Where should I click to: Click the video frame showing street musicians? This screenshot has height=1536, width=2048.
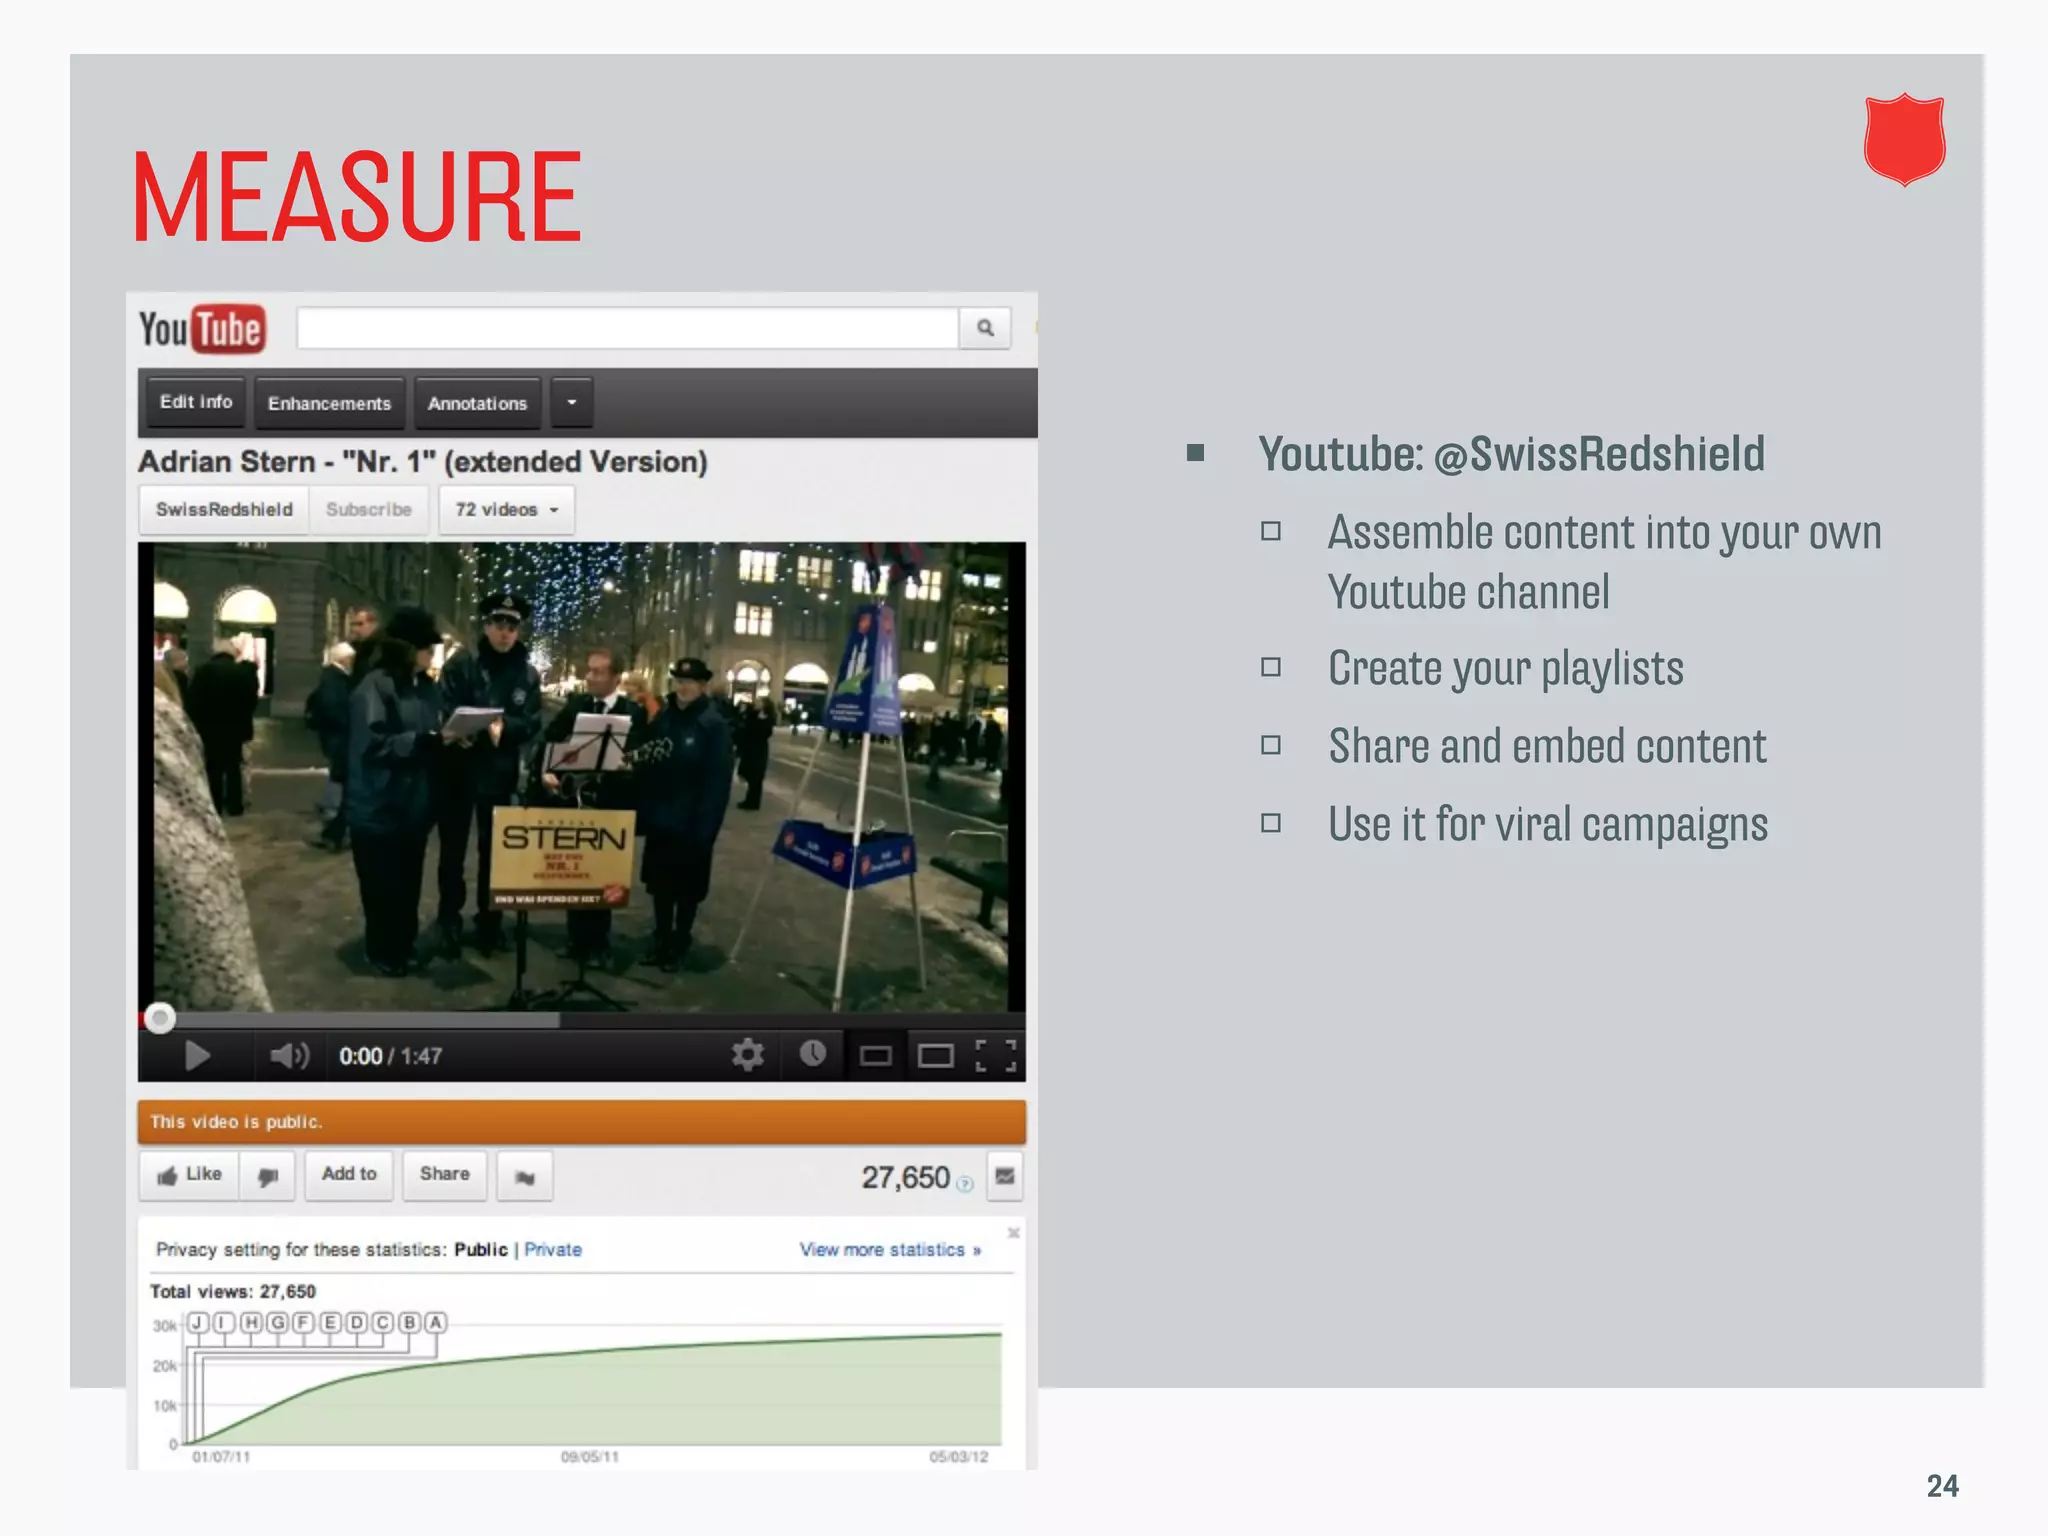pyautogui.click(x=582, y=777)
